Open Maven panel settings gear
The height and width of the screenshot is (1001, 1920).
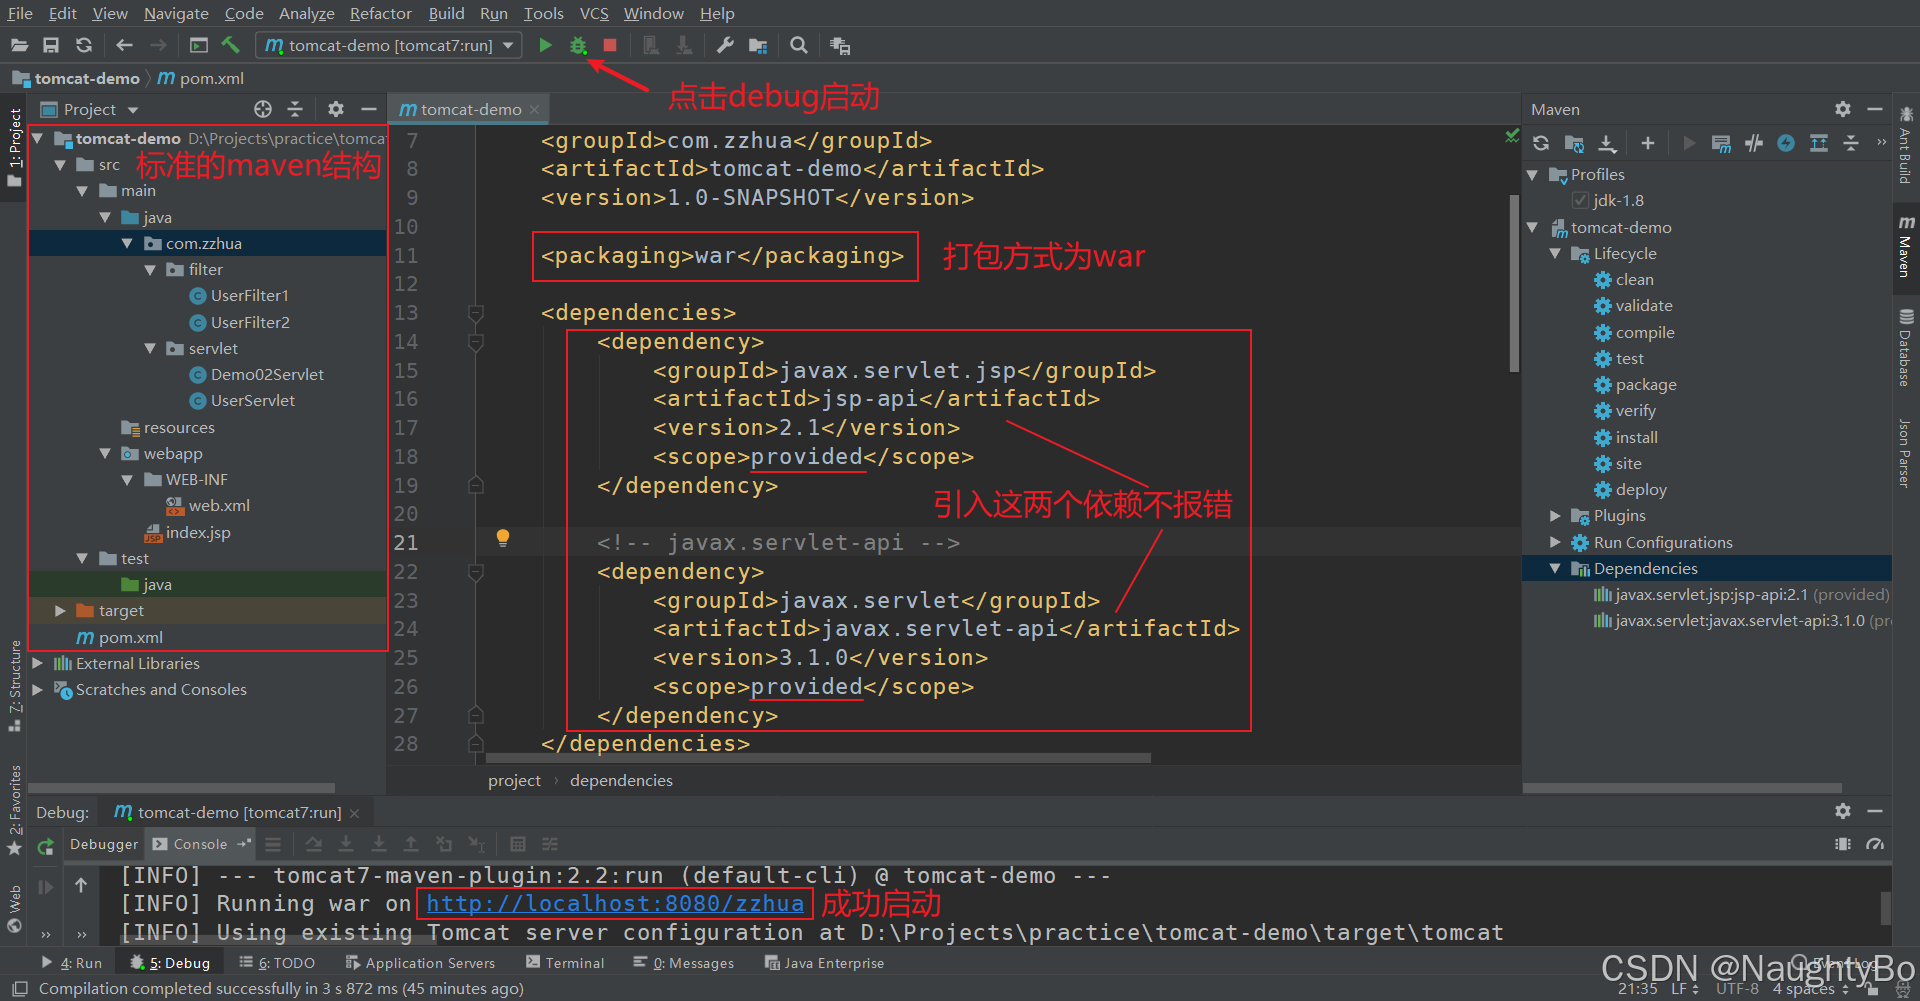[1843, 109]
